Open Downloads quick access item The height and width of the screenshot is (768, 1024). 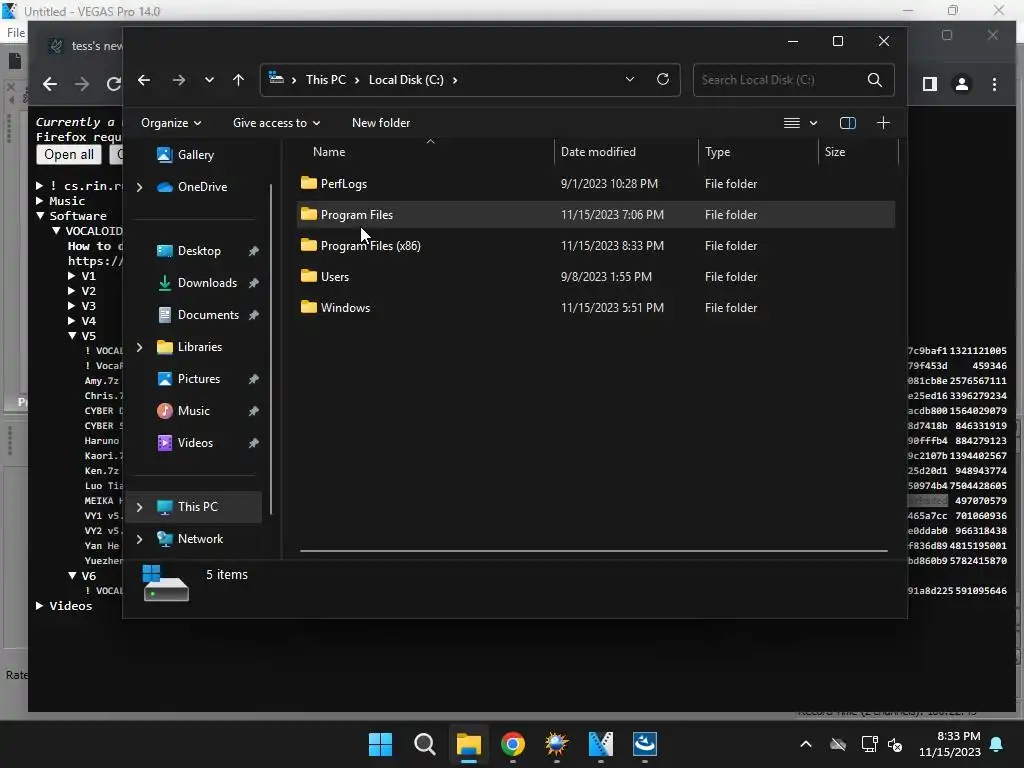coord(207,283)
